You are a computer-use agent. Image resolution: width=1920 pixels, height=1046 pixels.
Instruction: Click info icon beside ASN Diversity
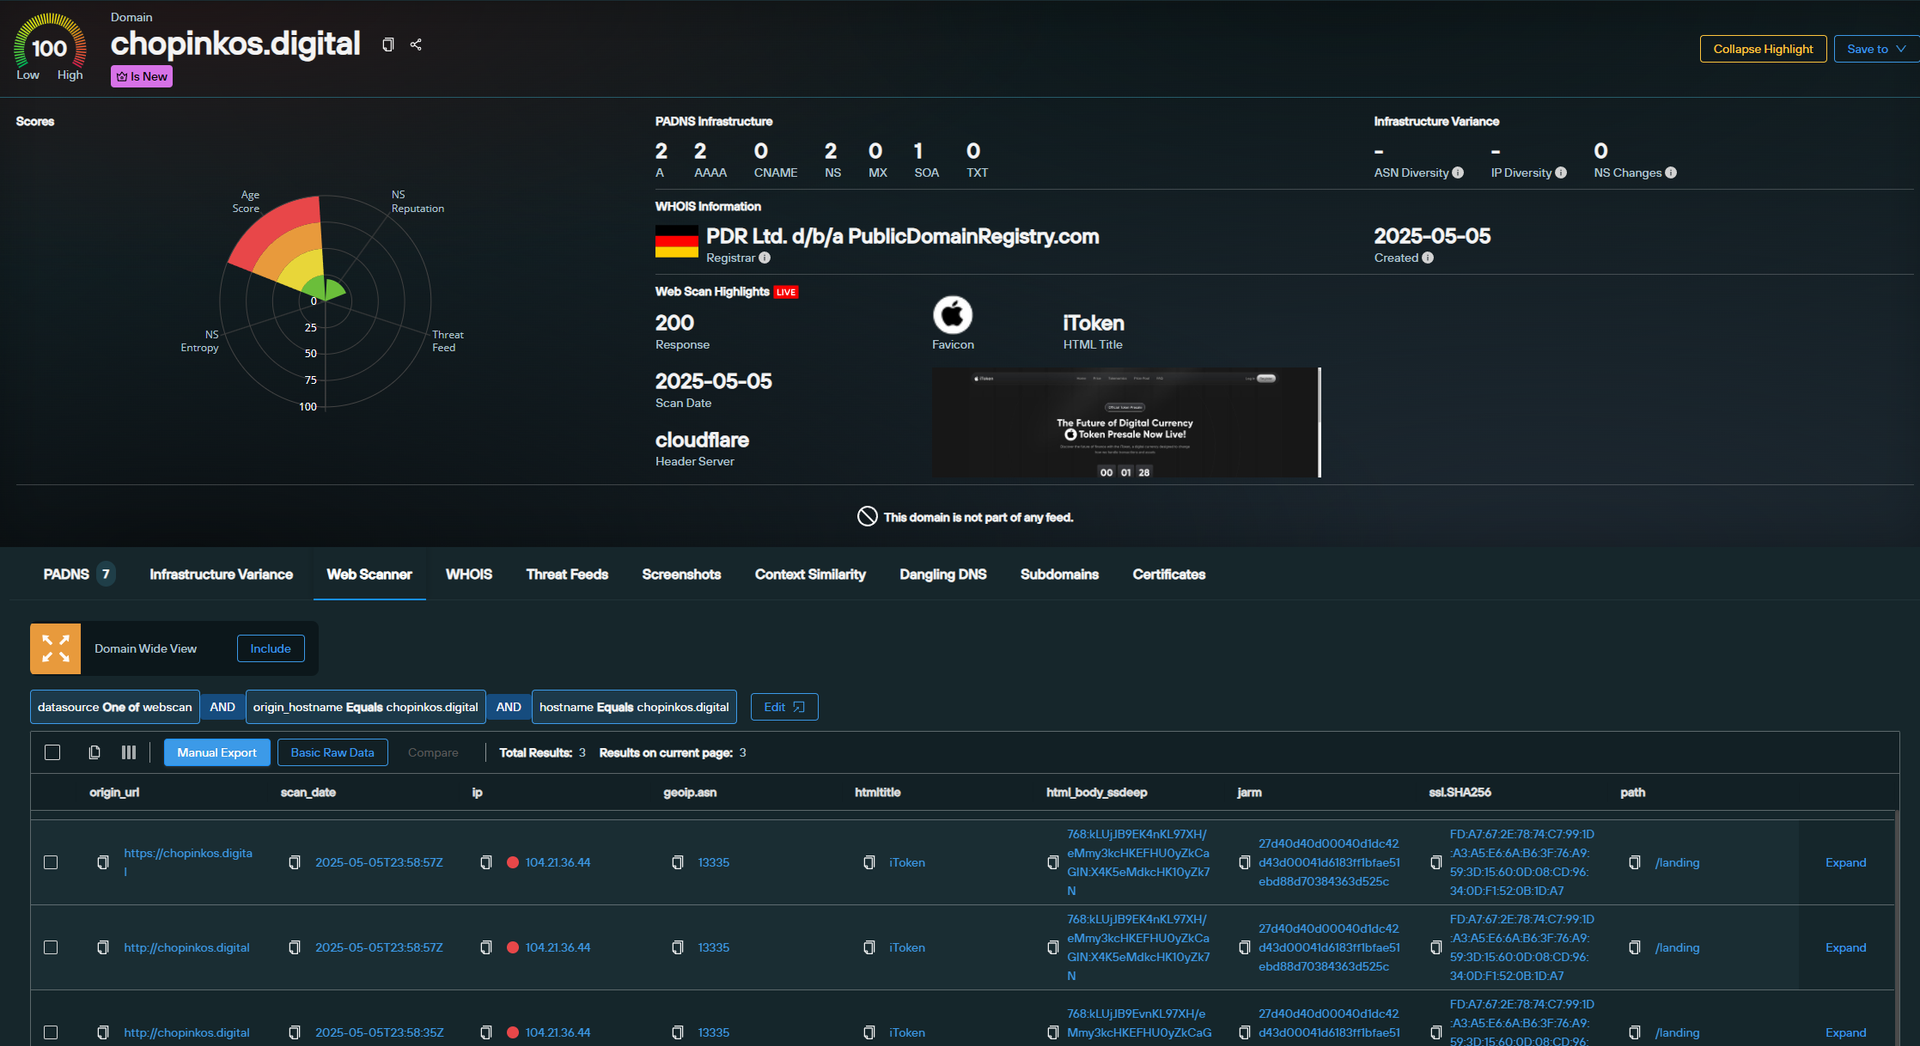[x=1458, y=173]
